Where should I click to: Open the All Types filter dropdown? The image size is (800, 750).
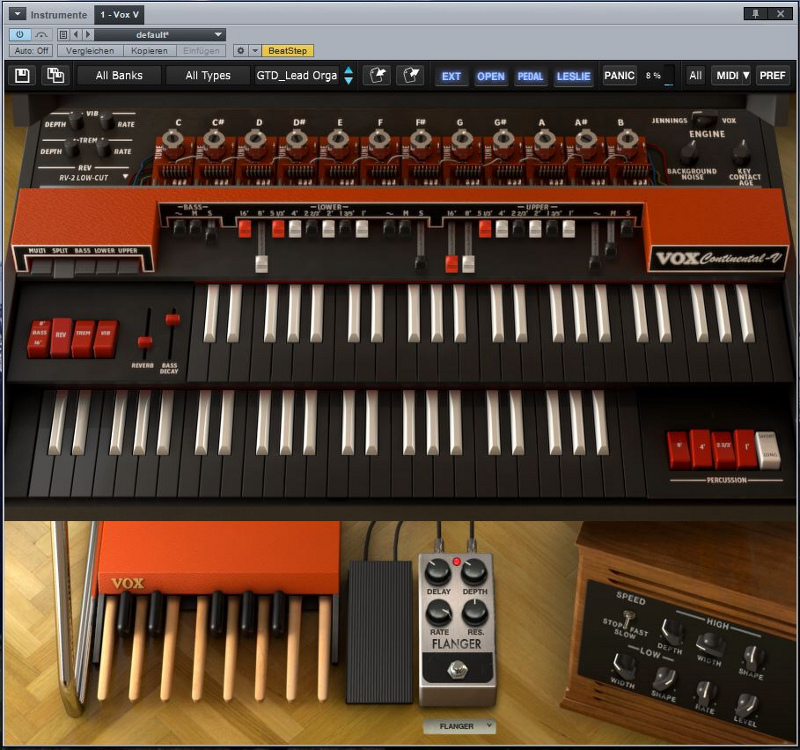coord(208,76)
